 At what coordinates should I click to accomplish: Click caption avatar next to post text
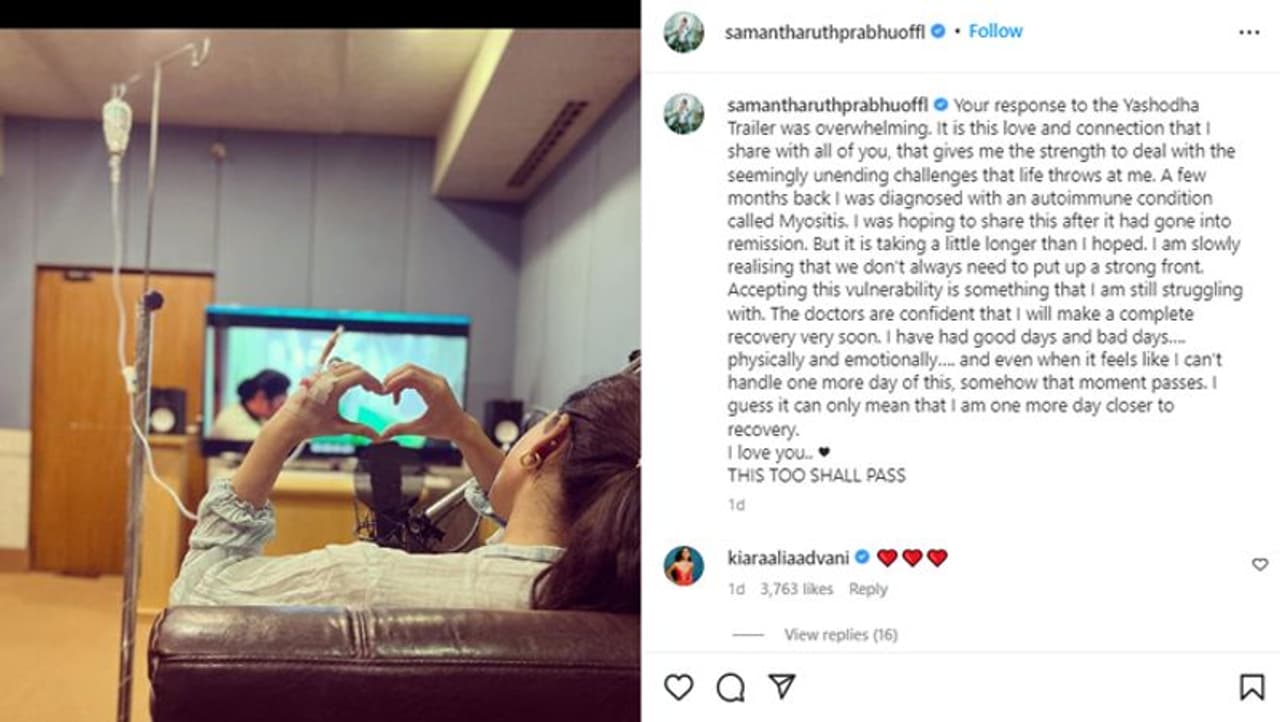pyautogui.click(x=684, y=113)
